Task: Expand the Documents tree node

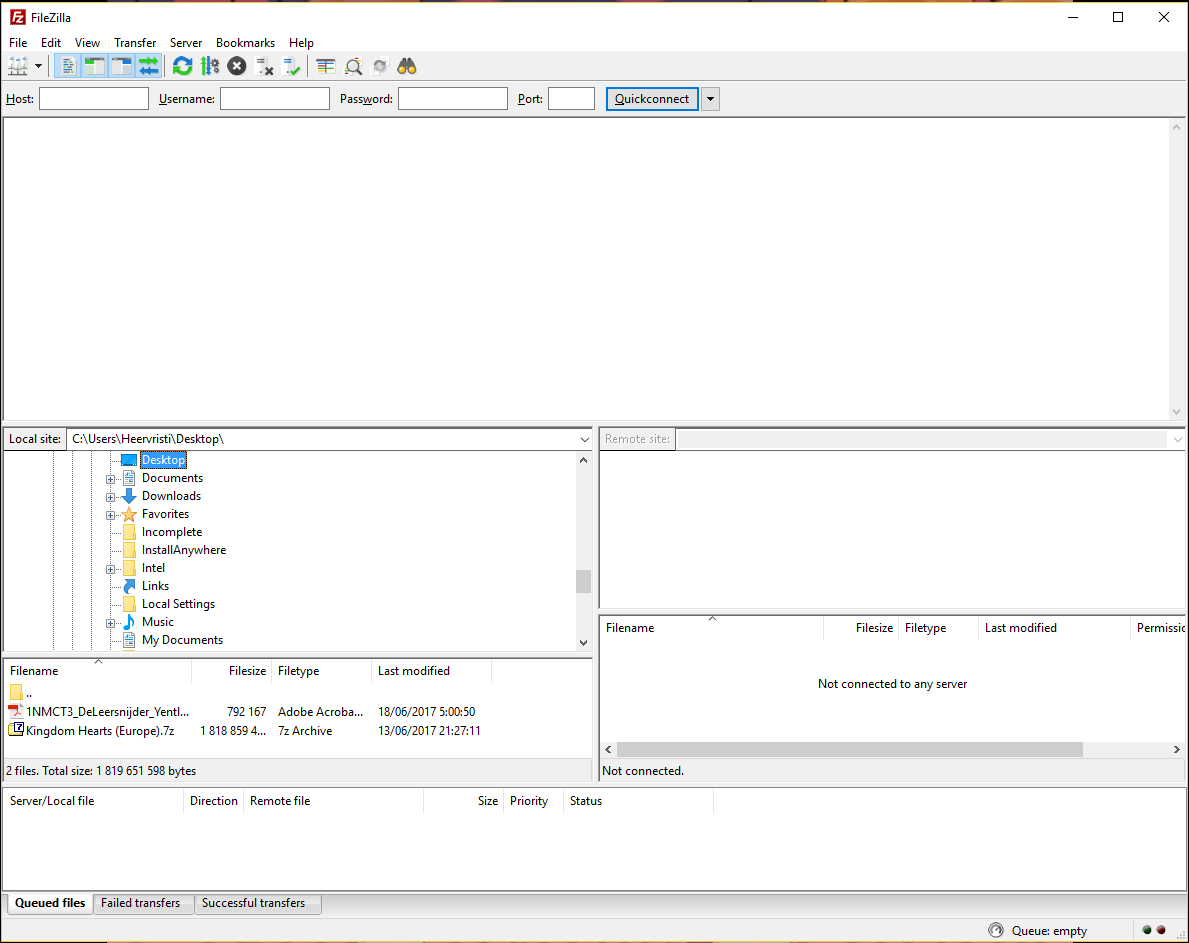Action: pyautogui.click(x=111, y=479)
